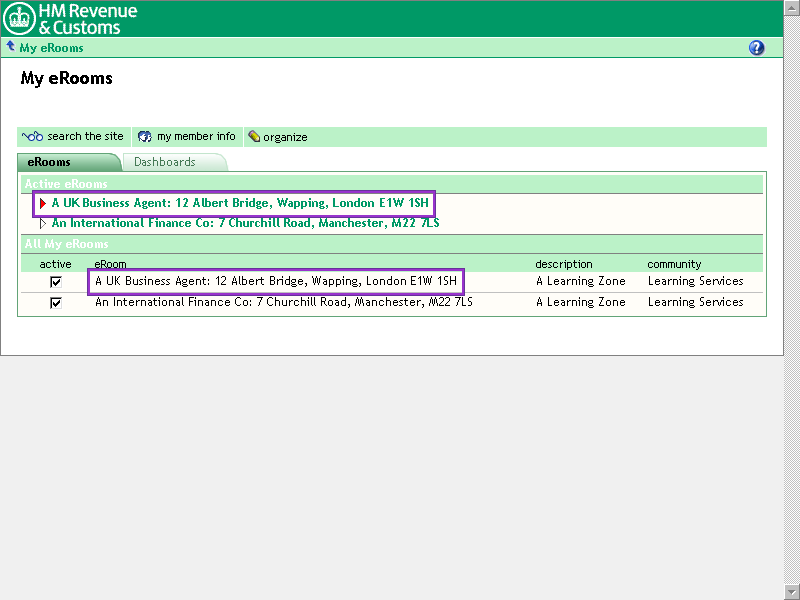This screenshot has height=600, width=800.
Task: Open An International Finance Co in All My eRooms table
Action: coord(284,302)
